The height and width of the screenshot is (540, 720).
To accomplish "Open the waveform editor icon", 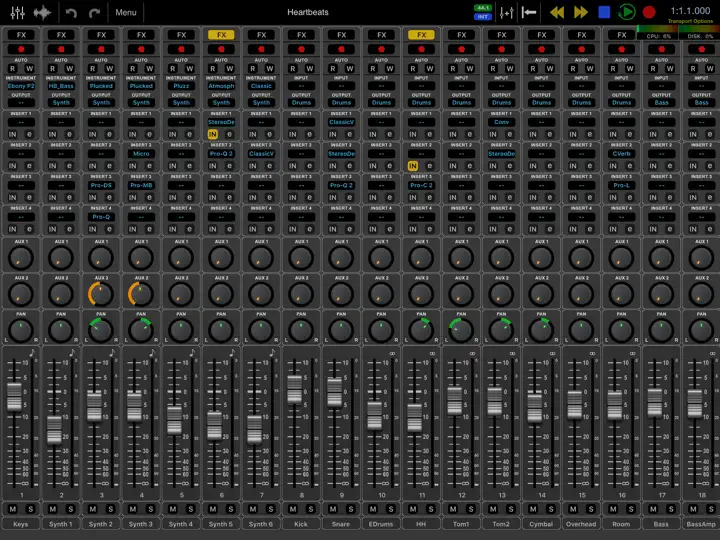I will click(x=42, y=12).
